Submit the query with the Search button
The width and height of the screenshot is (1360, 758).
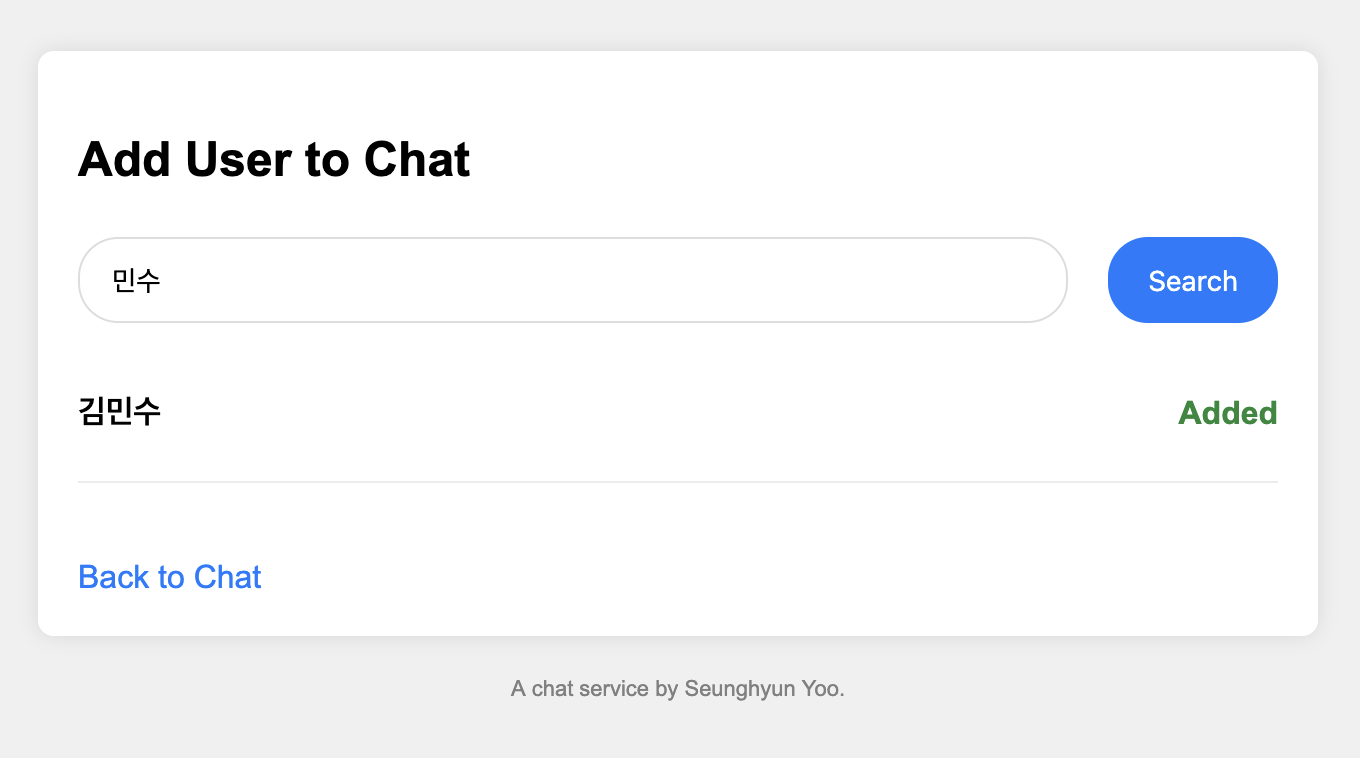pyautogui.click(x=1192, y=280)
